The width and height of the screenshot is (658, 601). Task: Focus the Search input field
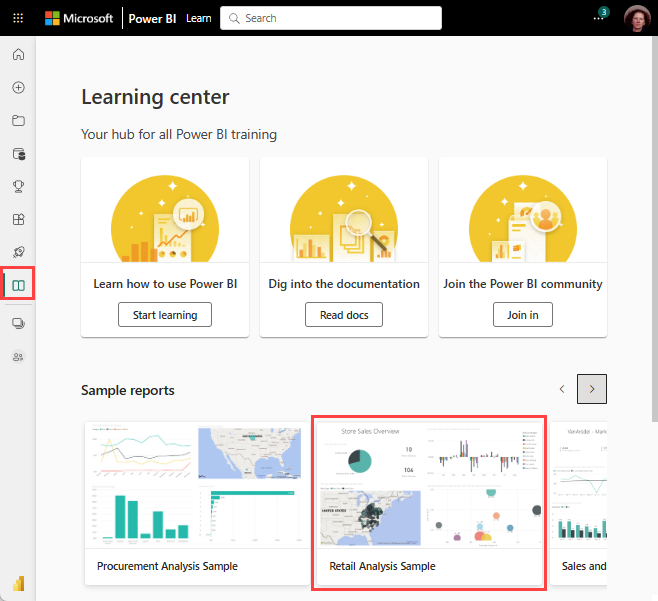point(331,18)
